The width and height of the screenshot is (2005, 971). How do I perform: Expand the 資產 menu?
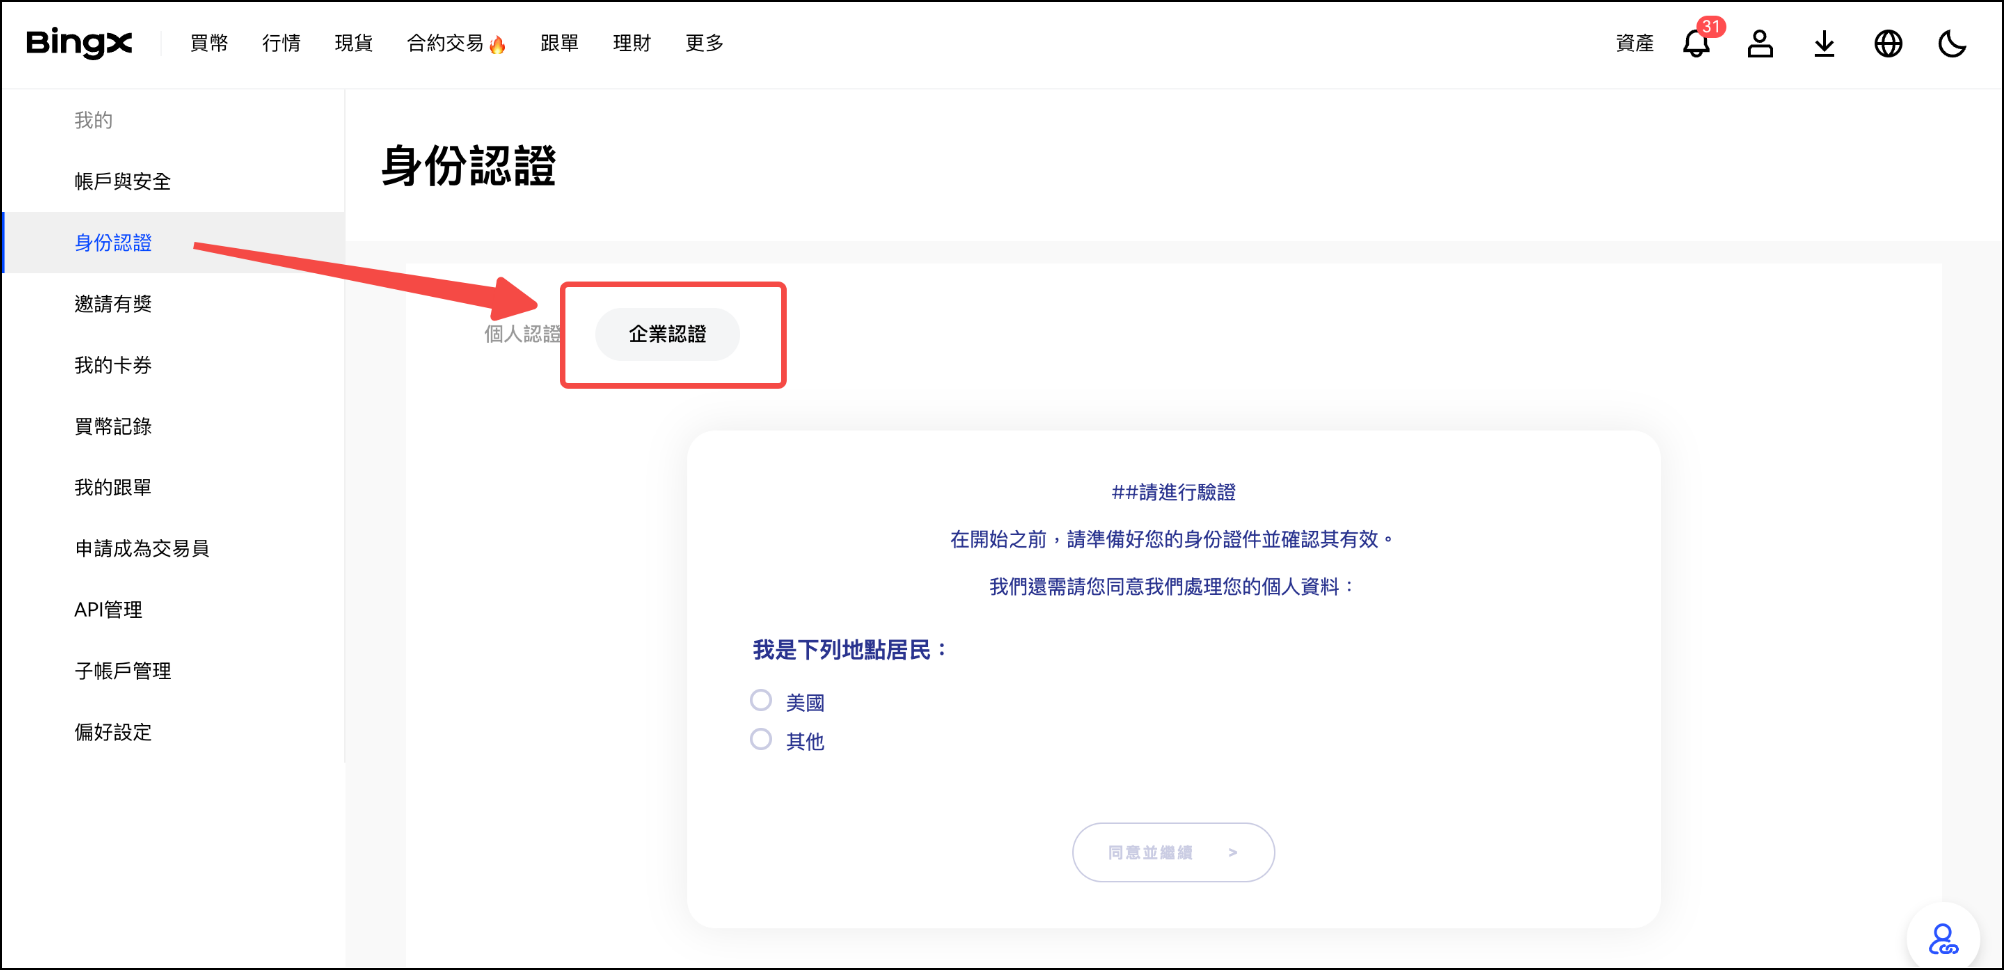(x=1635, y=43)
